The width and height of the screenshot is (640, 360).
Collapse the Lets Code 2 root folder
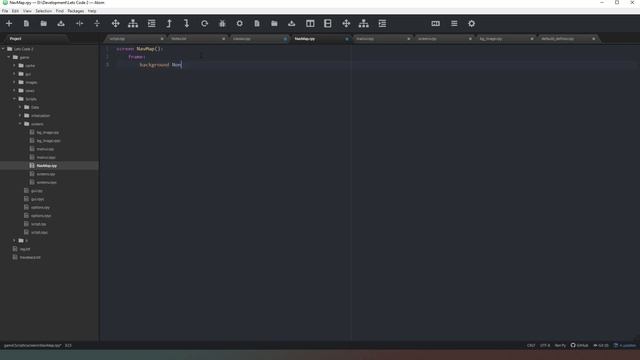click(3, 49)
